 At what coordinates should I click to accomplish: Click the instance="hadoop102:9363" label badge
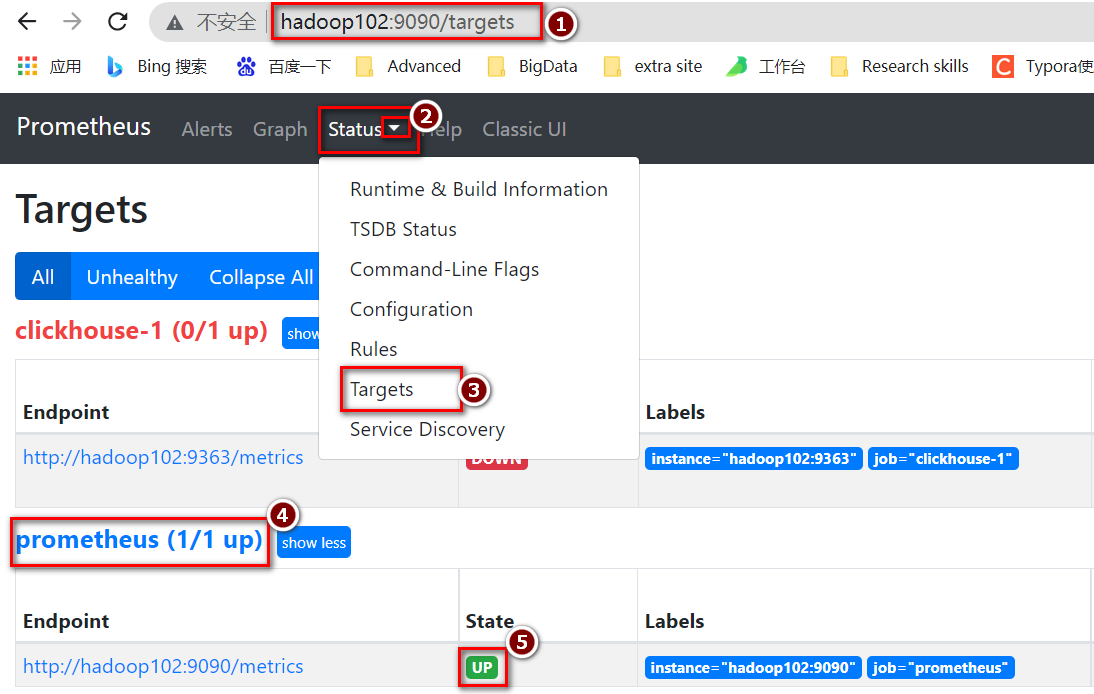click(x=754, y=458)
